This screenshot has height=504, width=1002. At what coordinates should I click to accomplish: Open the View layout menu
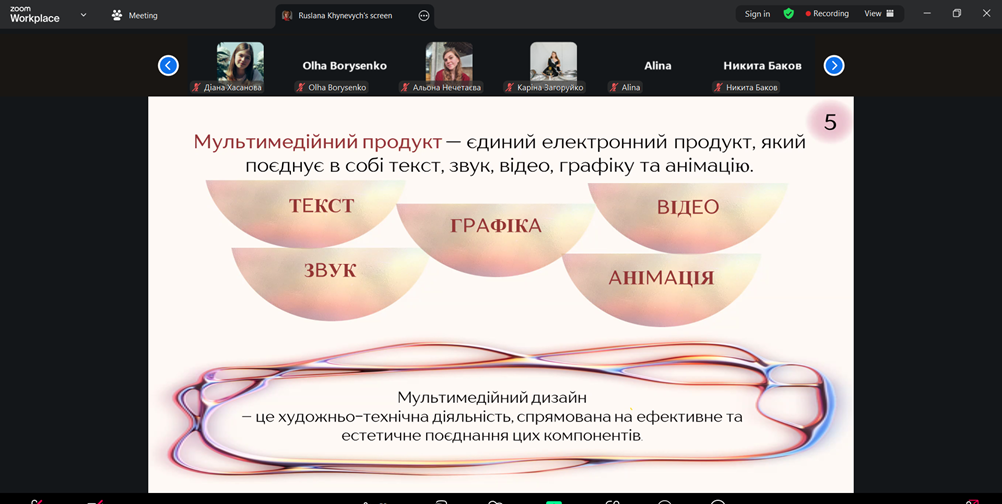[x=879, y=14]
